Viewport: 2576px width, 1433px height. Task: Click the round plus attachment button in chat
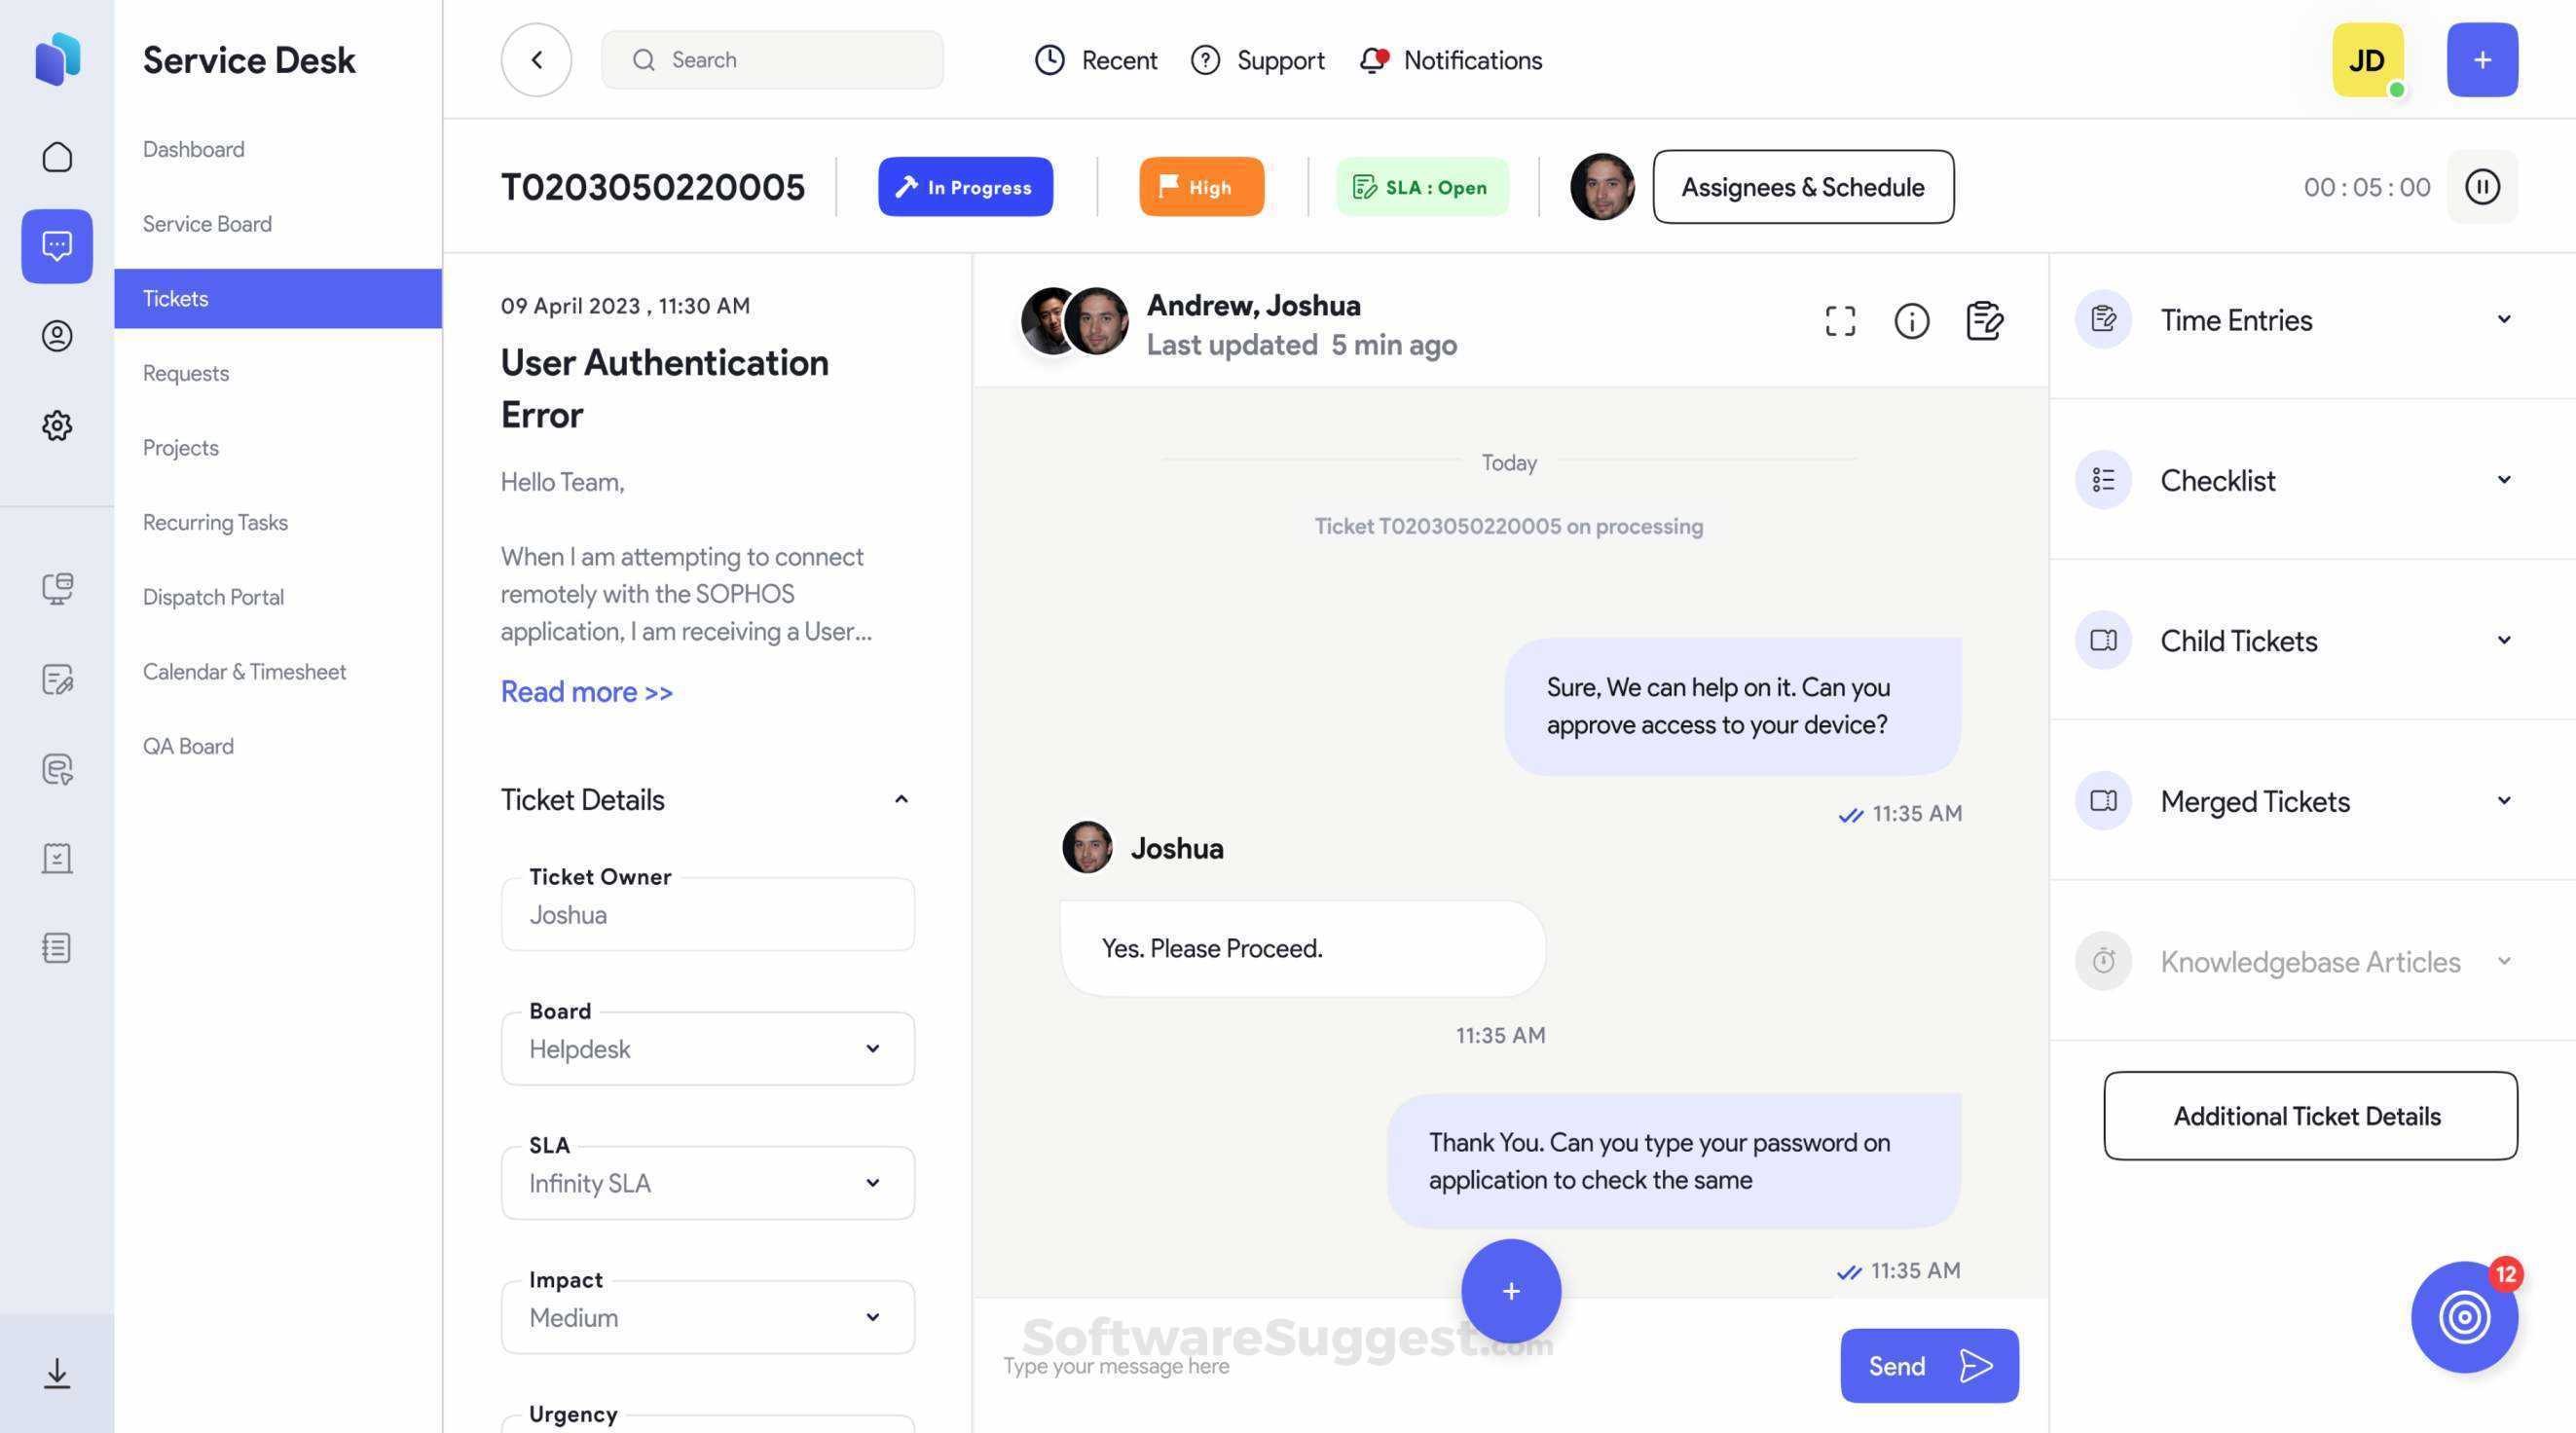click(x=1510, y=1290)
